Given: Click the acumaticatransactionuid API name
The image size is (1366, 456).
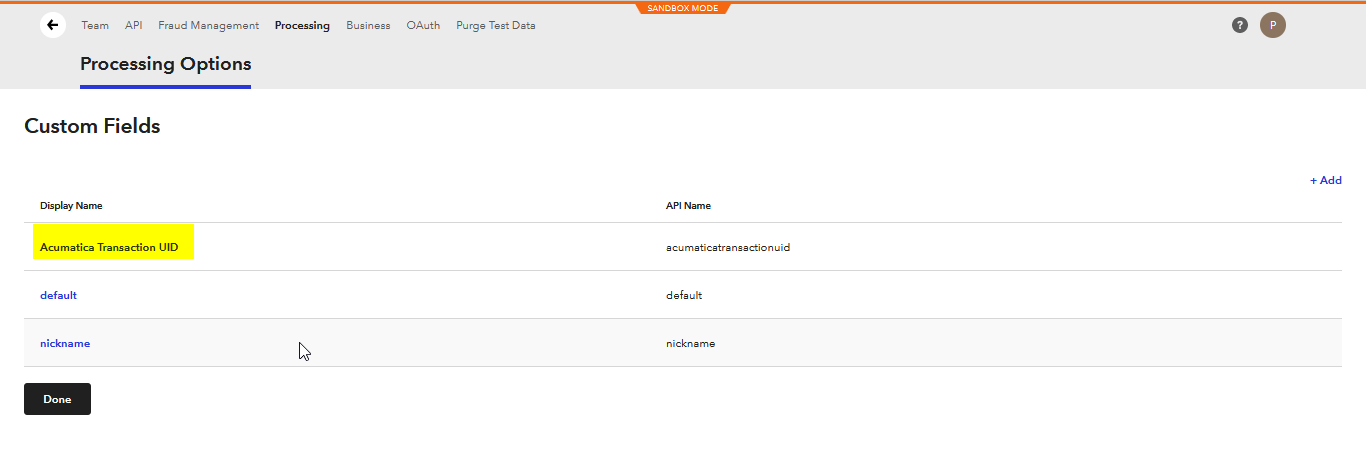Looking at the screenshot, I should 728,247.
